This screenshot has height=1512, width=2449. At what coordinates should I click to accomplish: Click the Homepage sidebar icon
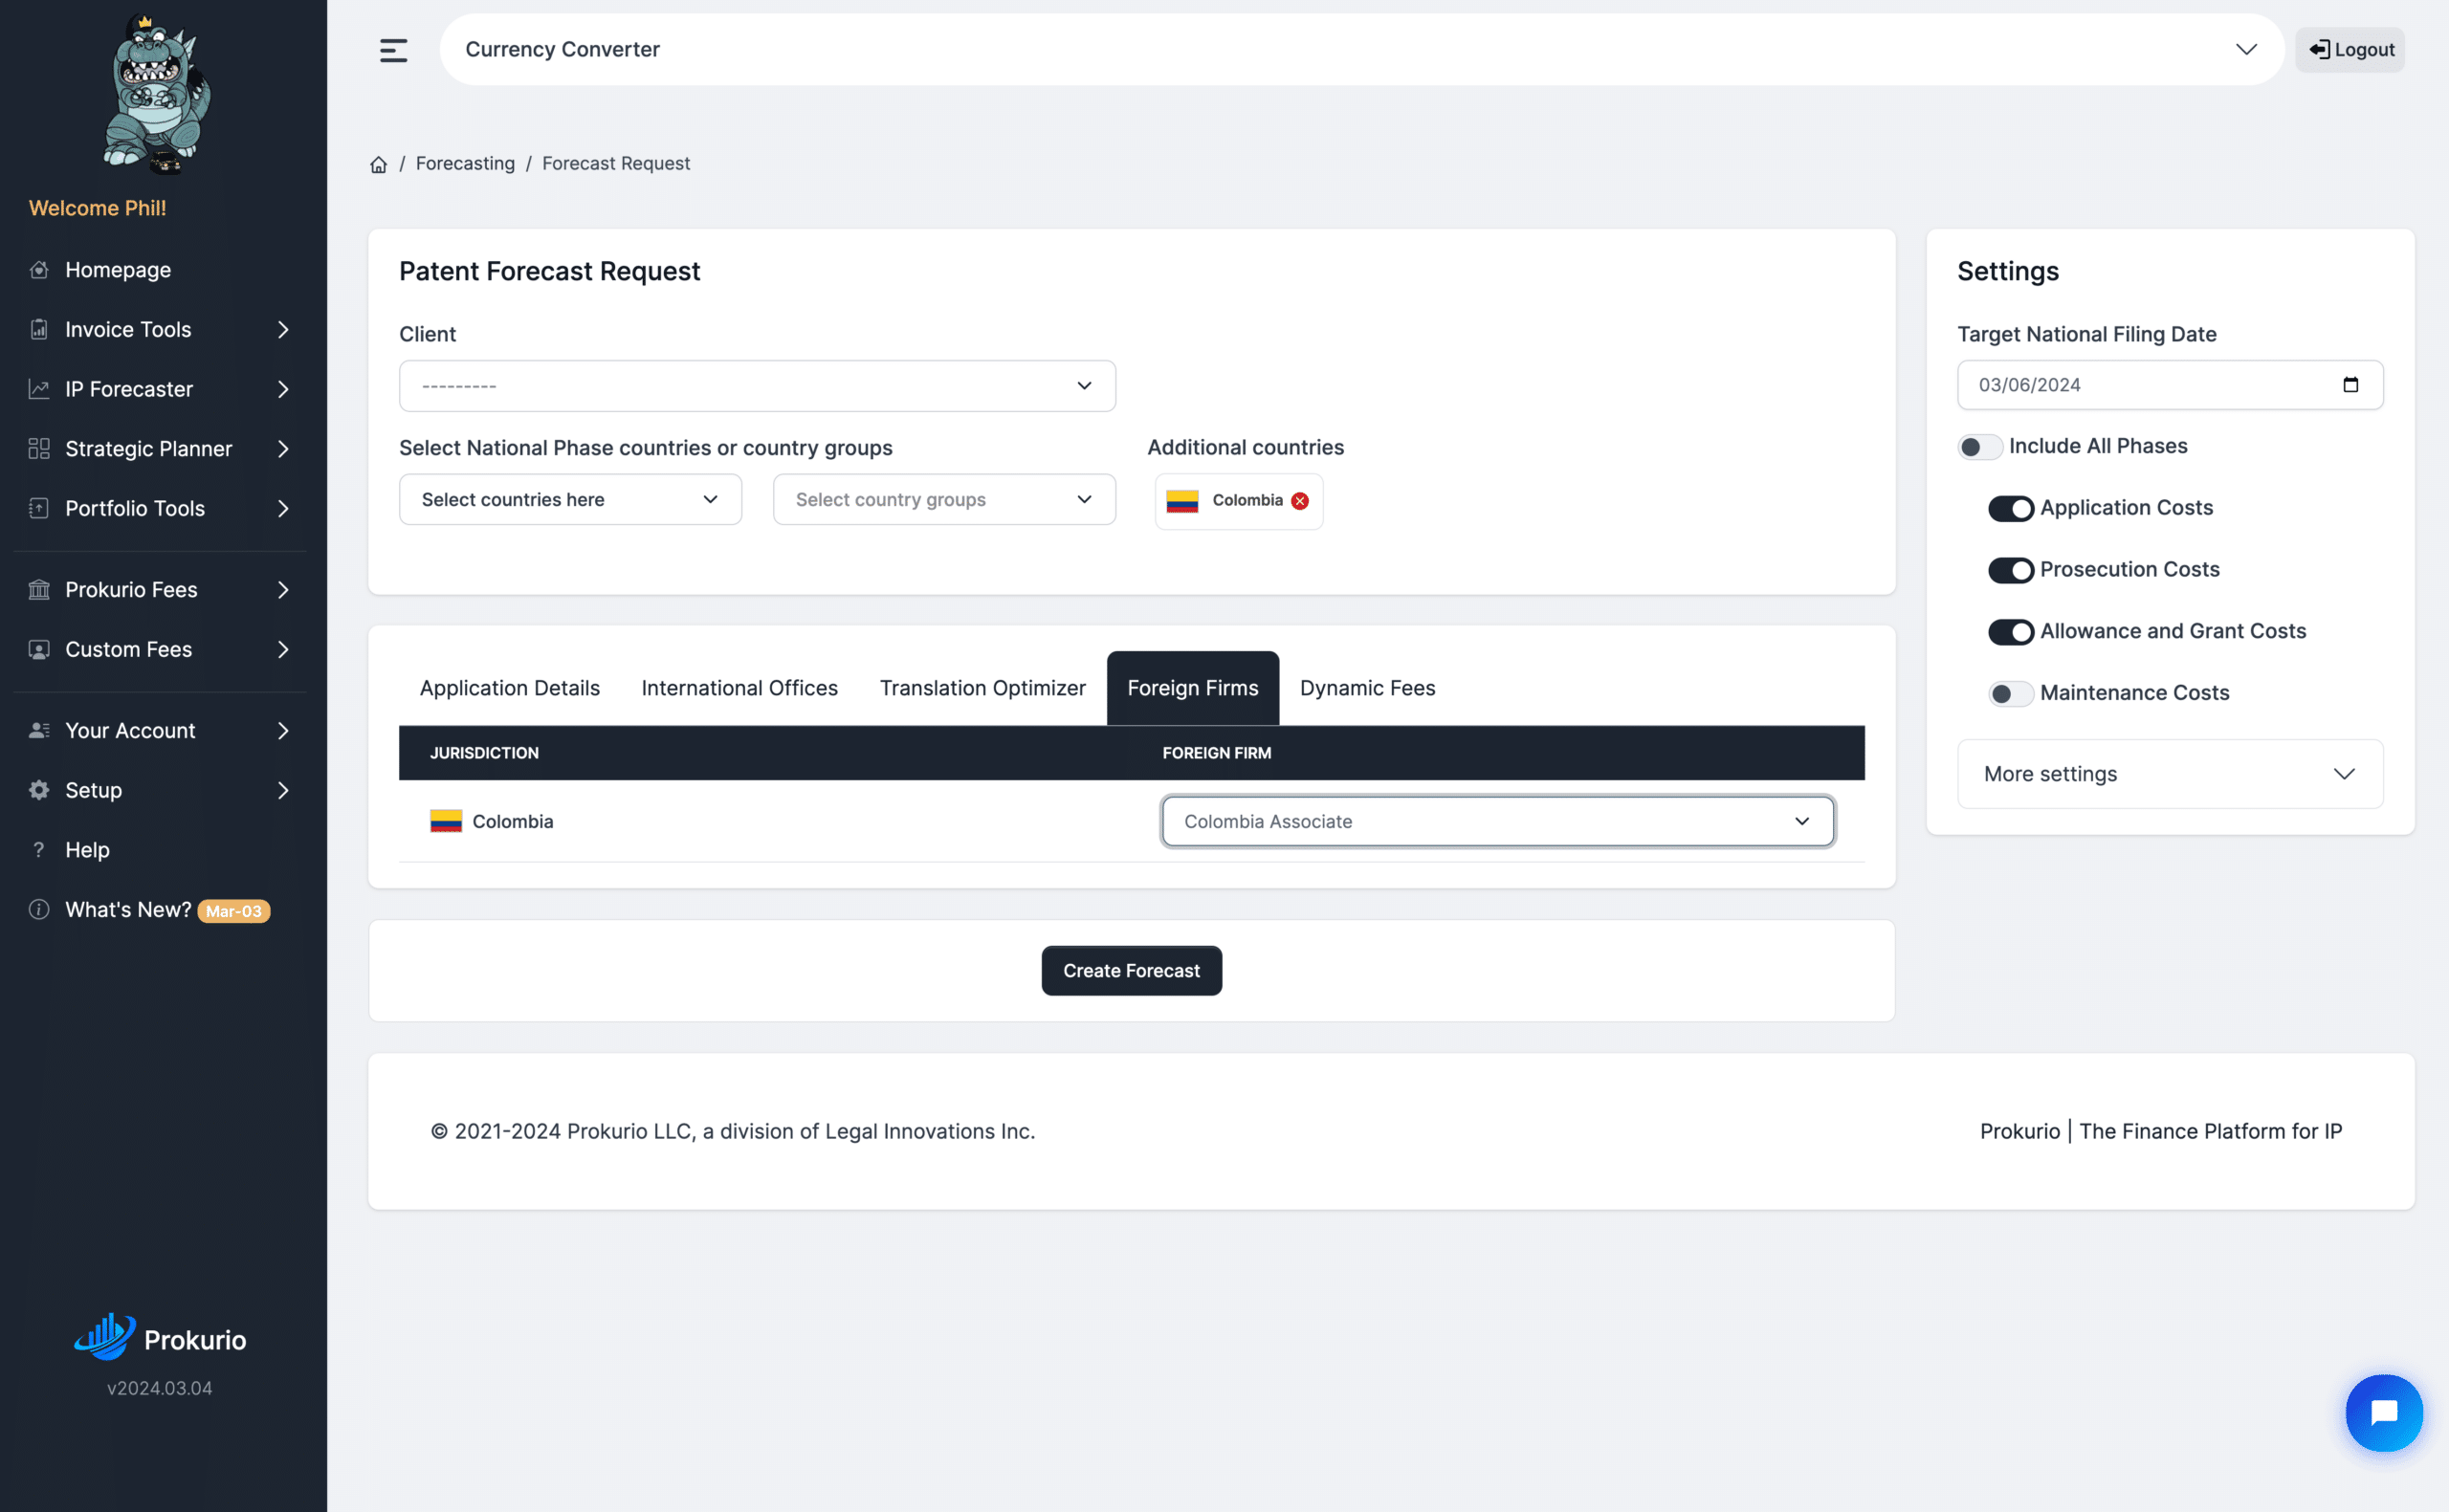pyautogui.click(x=39, y=270)
